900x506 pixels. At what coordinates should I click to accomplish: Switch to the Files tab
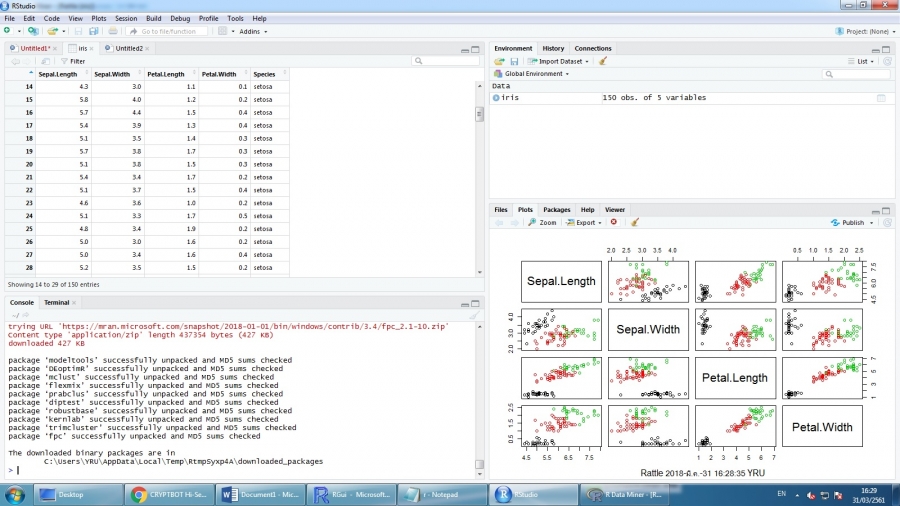pos(501,210)
